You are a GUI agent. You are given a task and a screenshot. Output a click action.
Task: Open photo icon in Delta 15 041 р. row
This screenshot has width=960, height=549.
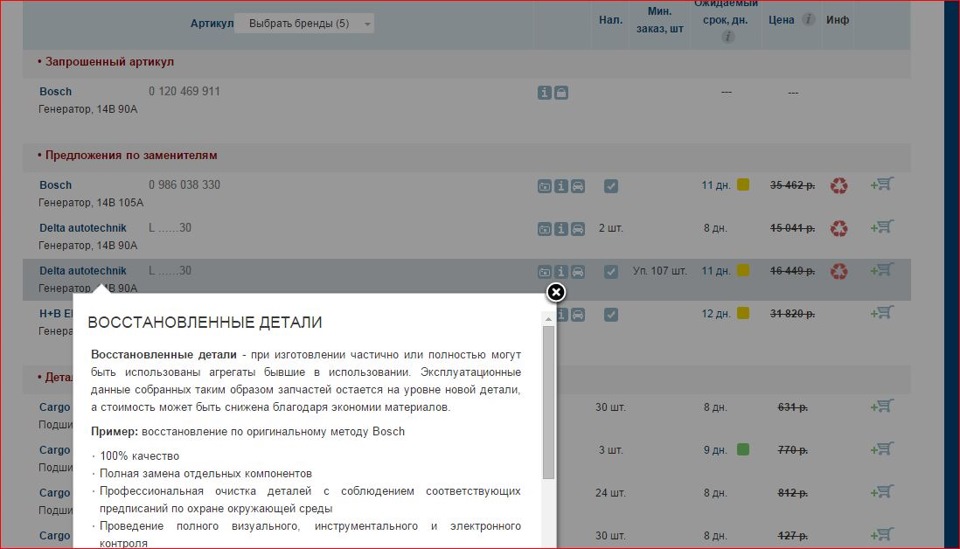tap(544, 229)
